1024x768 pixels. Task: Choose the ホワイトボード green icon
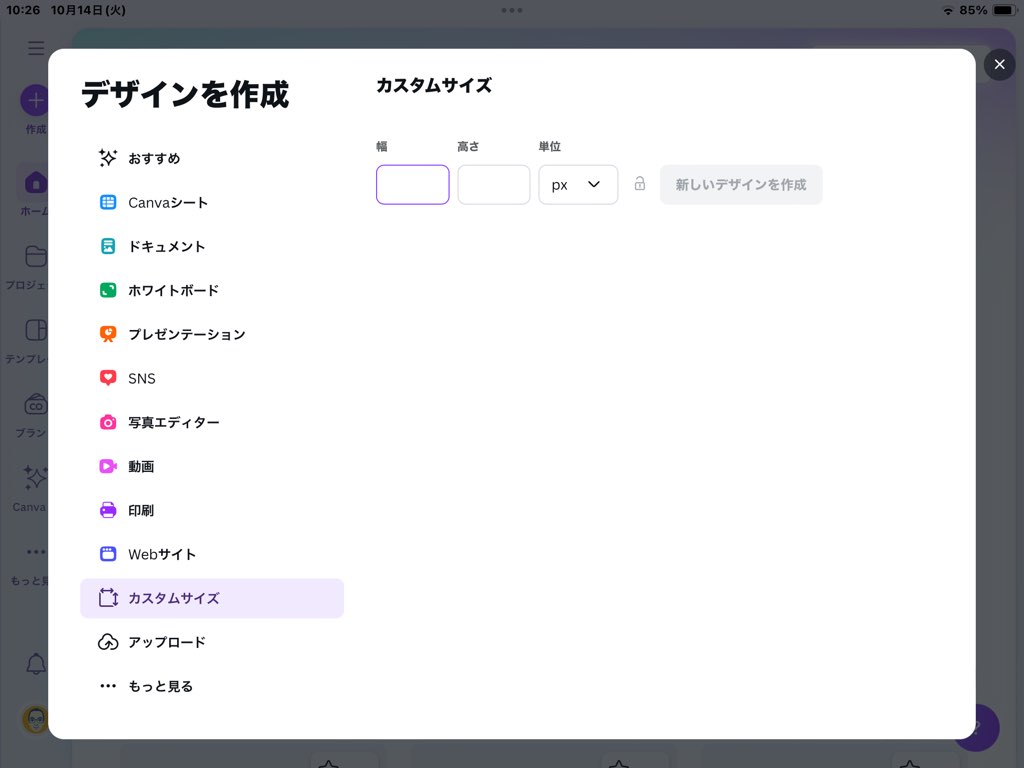[x=108, y=290]
